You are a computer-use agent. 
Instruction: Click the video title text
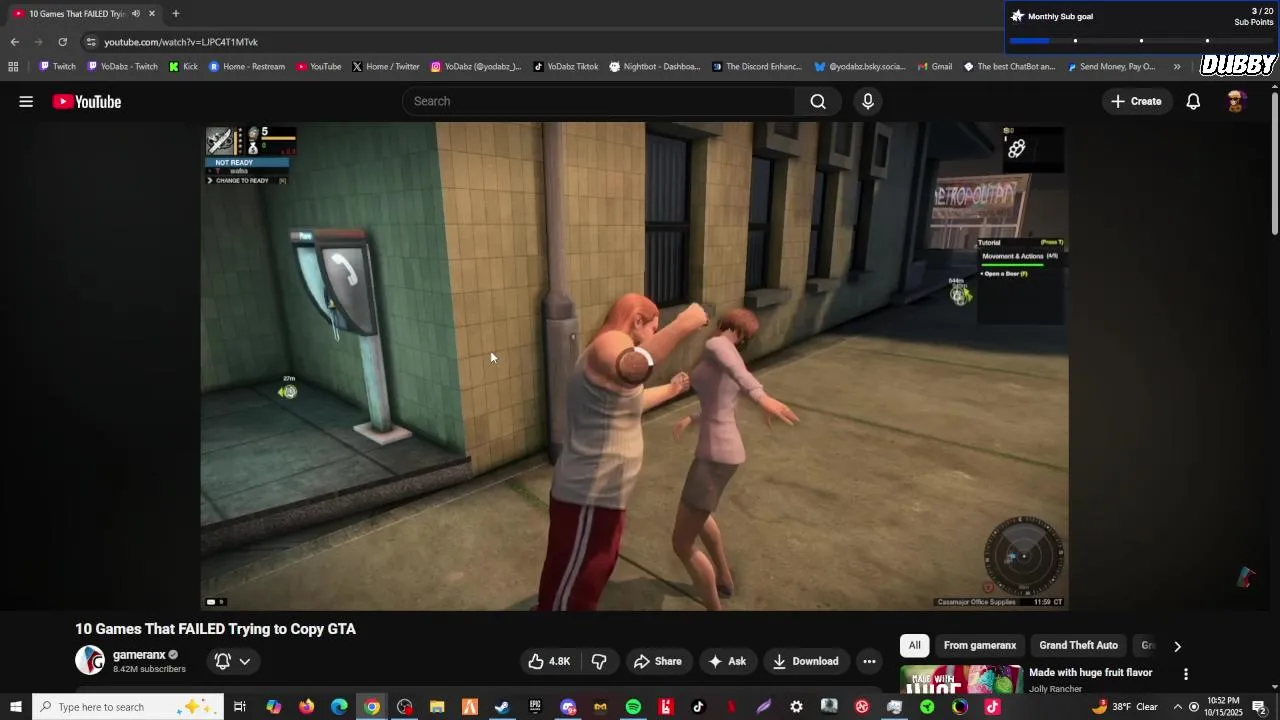(216, 629)
